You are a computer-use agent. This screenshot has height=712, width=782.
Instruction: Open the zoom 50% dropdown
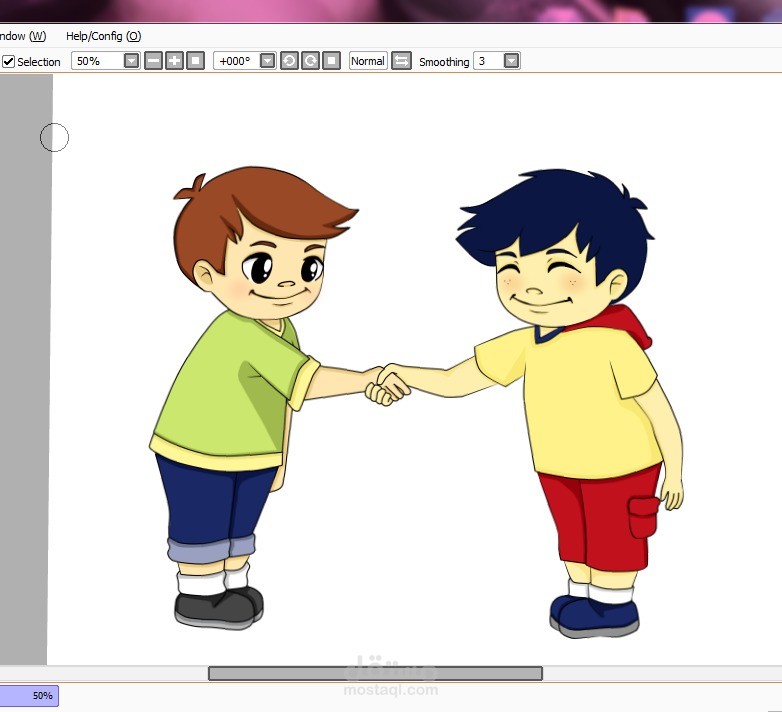[x=132, y=61]
